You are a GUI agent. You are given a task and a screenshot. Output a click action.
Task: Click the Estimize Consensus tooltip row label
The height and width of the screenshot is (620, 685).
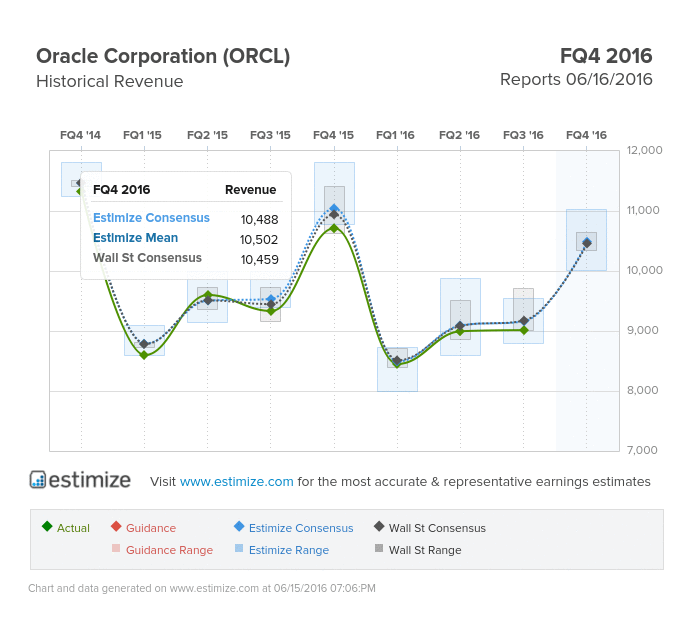coord(151,218)
